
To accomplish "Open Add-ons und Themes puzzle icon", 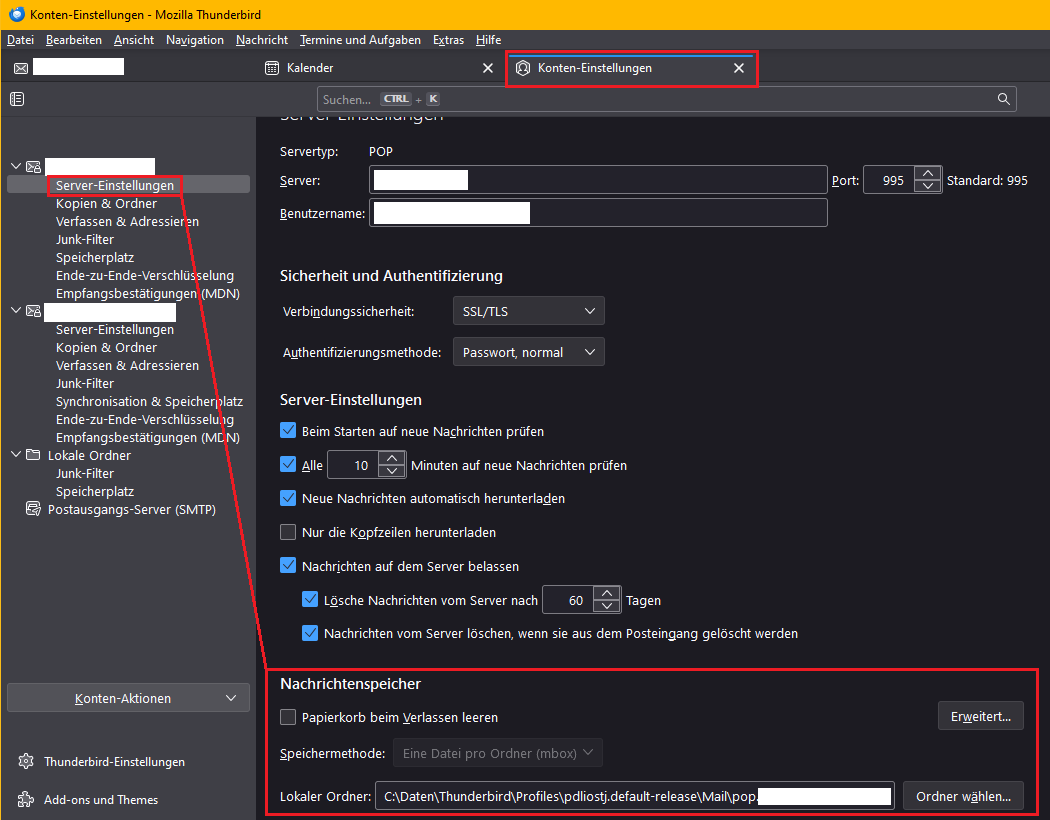I will point(27,800).
